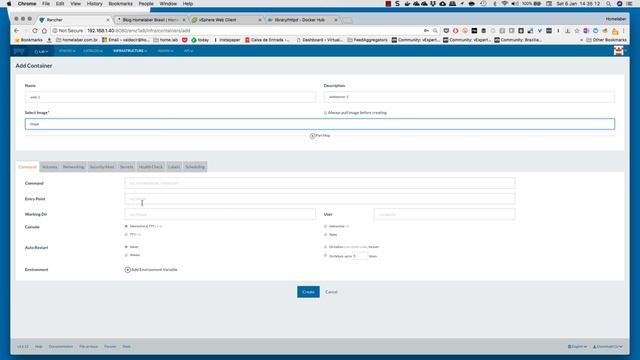Open the Download CLI dropdown
The image size is (640, 360).
tap(607, 347)
